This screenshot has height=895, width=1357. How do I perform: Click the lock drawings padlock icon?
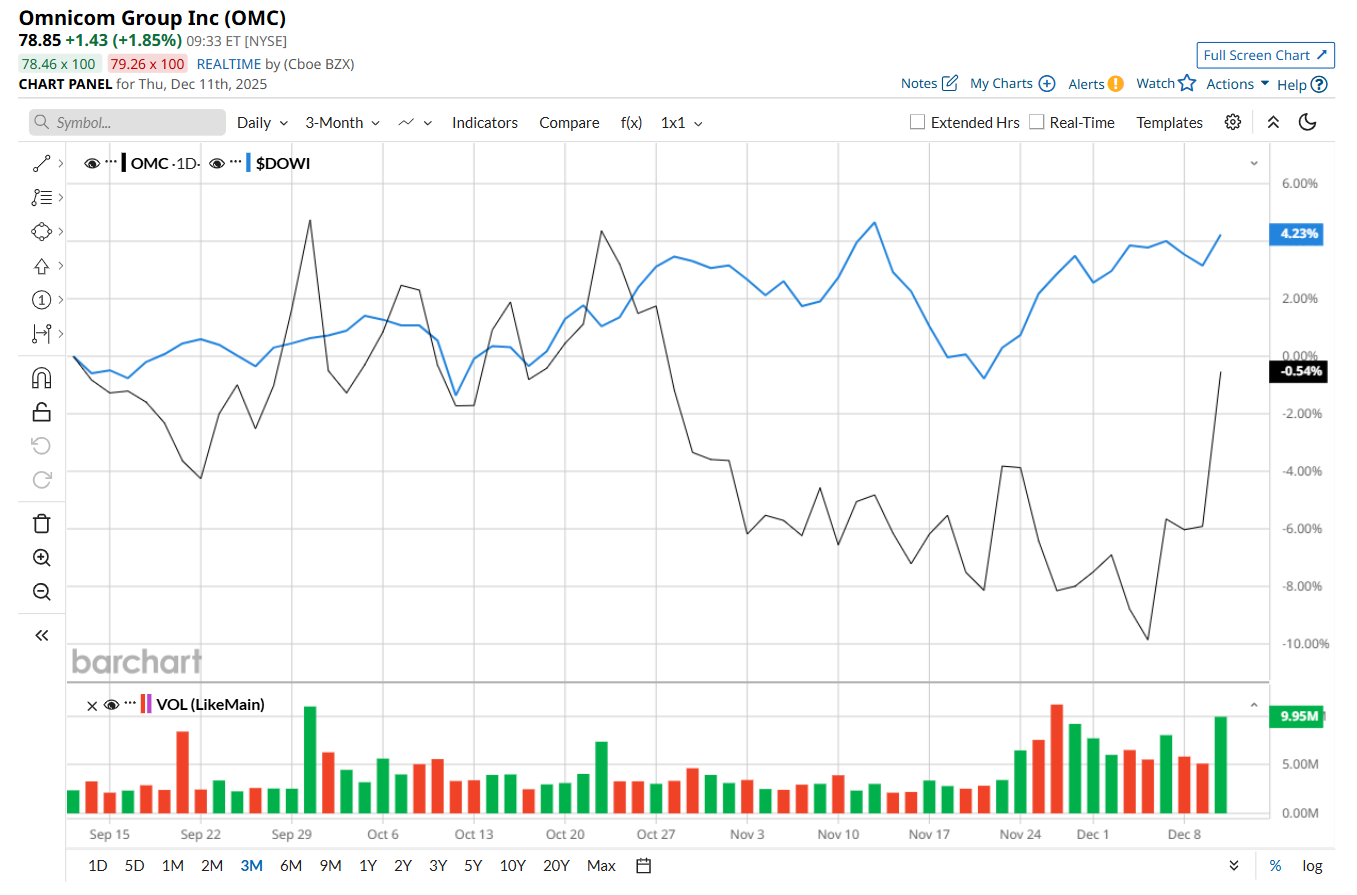[41, 411]
